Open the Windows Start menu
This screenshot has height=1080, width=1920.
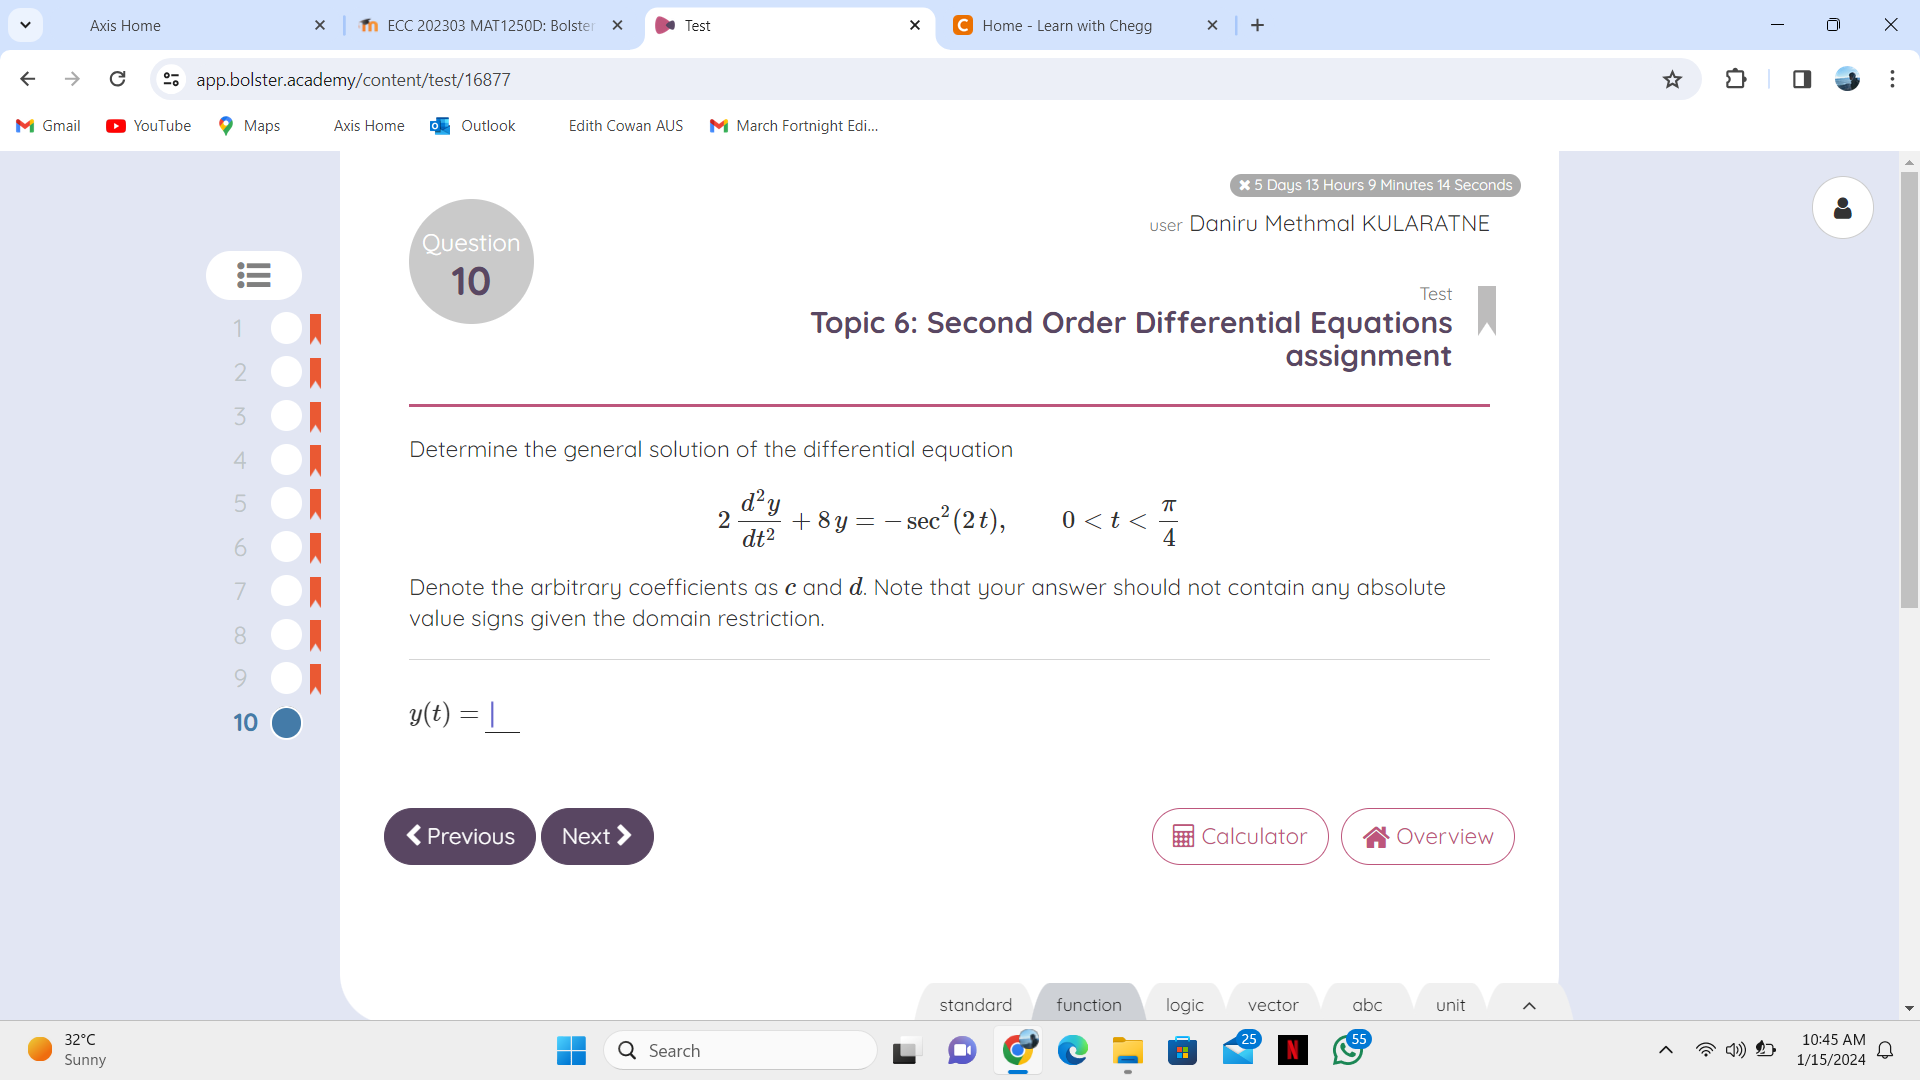click(570, 1050)
